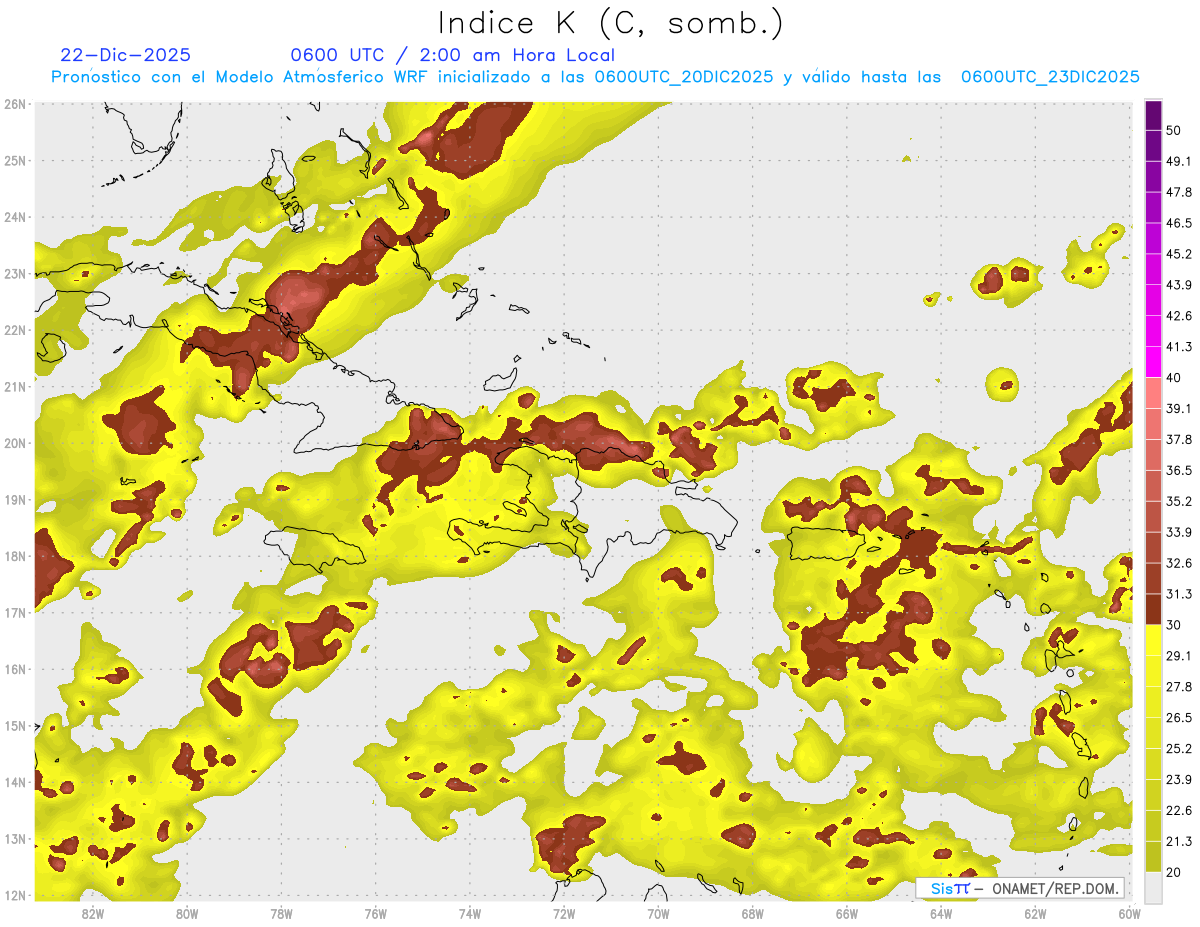Image resolution: width=1200 pixels, height=927 pixels.
Task: Click the colorbar value '40'
Action: coord(1174,377)
